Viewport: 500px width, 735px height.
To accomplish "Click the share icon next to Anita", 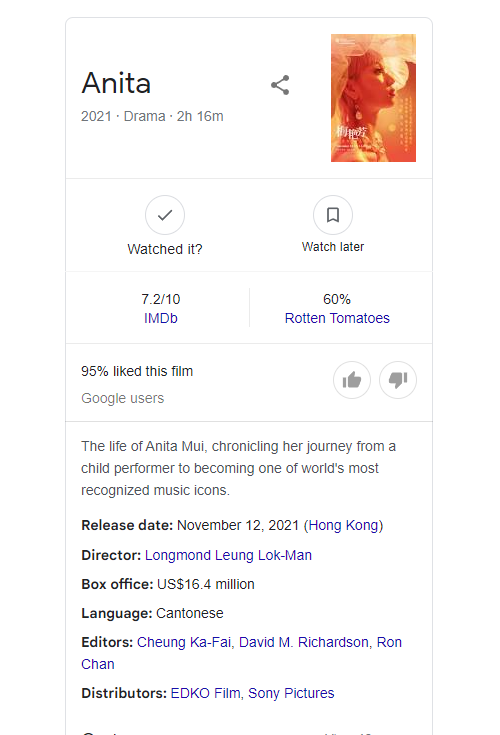I will coord(280,85).
